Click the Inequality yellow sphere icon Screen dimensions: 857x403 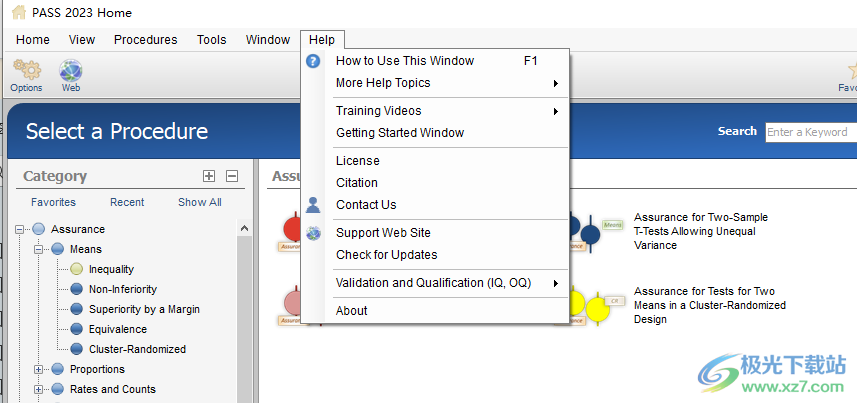click(x=77, y=269)
